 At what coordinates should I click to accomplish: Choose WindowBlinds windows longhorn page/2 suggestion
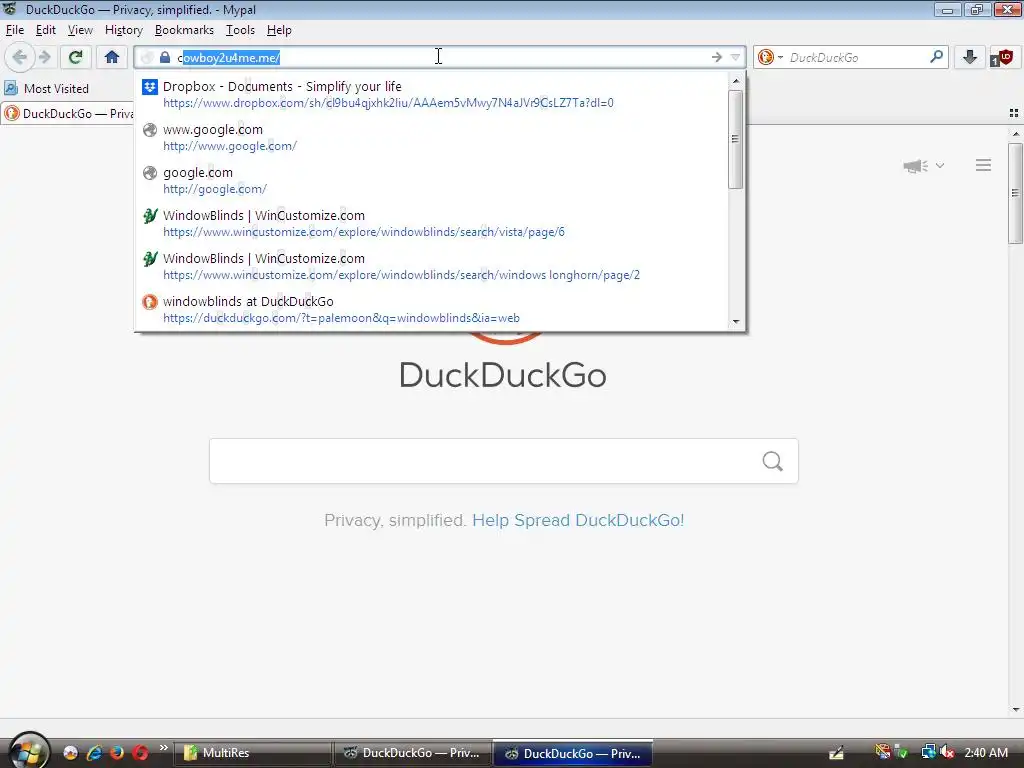431,266
